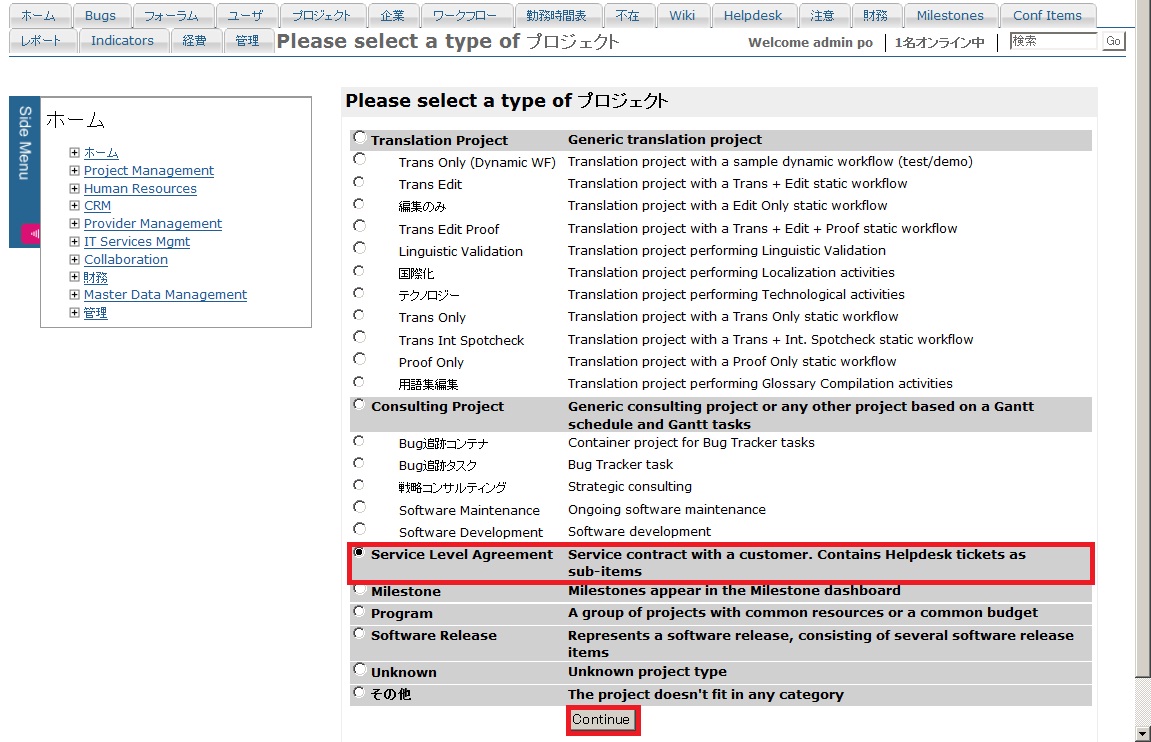Image resolution: width=1151 pixels, height=742 pixels.
Task: Open the レポート tab
Action: pos(41,40)
